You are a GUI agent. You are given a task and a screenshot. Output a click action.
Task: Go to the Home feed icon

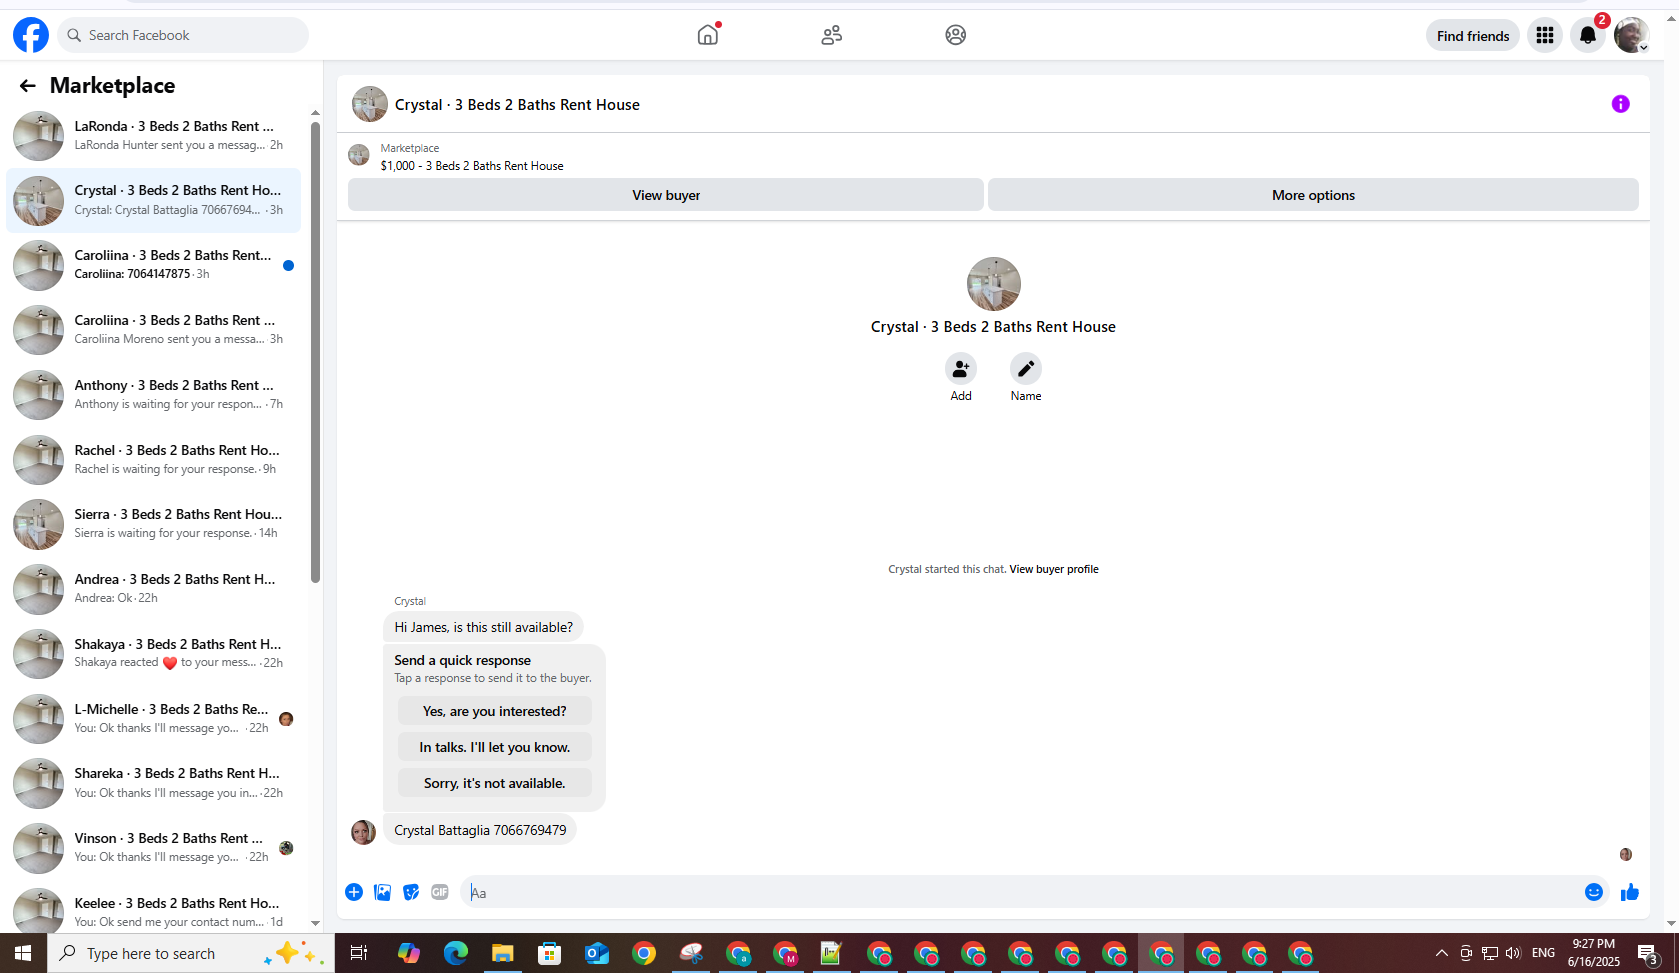point(708,35)
